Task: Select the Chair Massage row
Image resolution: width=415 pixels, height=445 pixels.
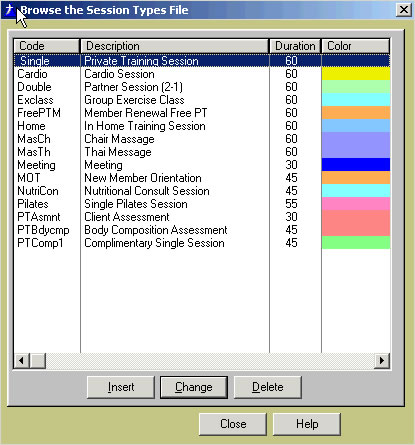Action: point(202,139)
